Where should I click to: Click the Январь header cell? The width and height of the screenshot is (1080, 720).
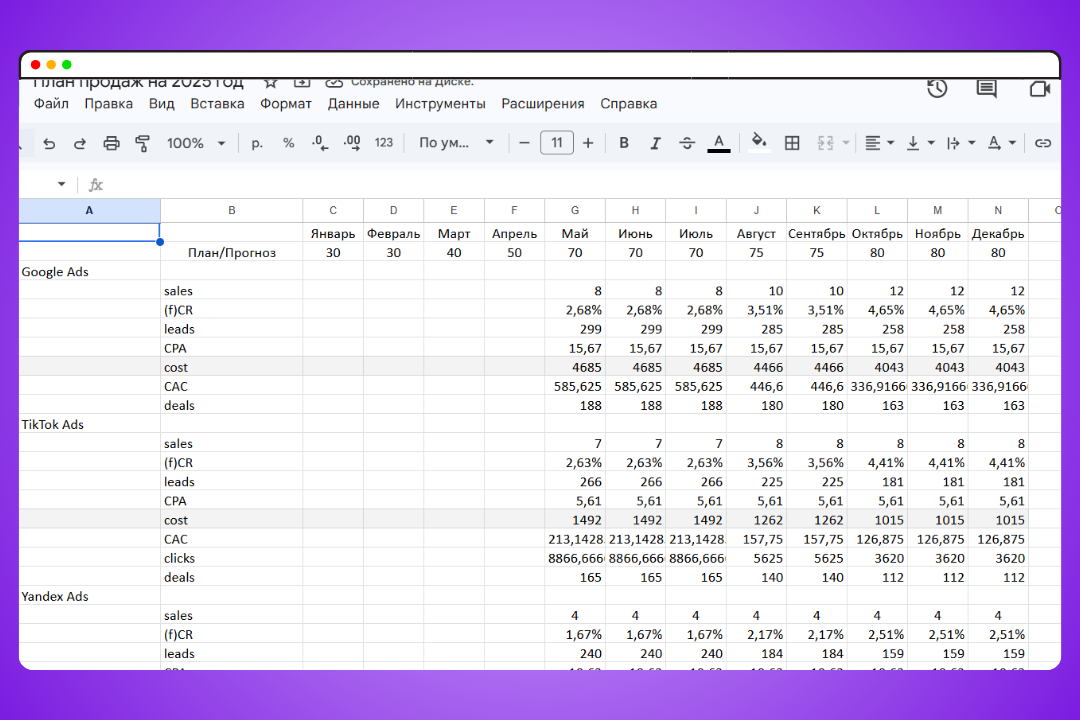coord(333,233)
